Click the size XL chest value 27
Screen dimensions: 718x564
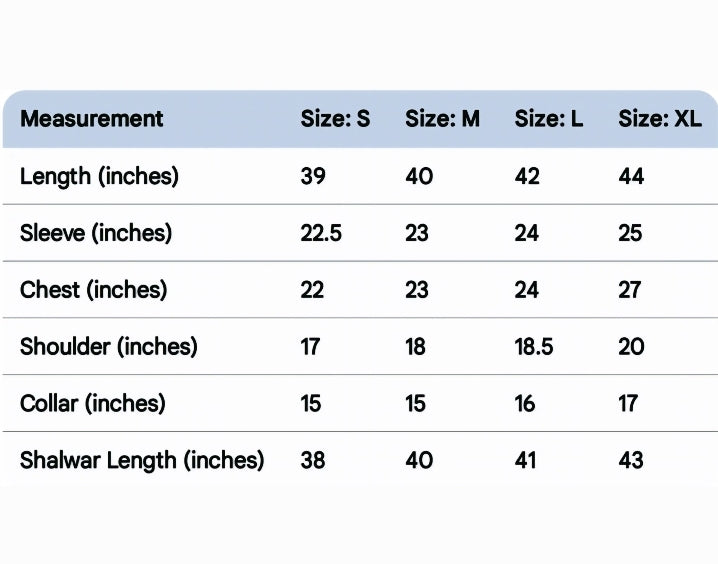[631, 290]
